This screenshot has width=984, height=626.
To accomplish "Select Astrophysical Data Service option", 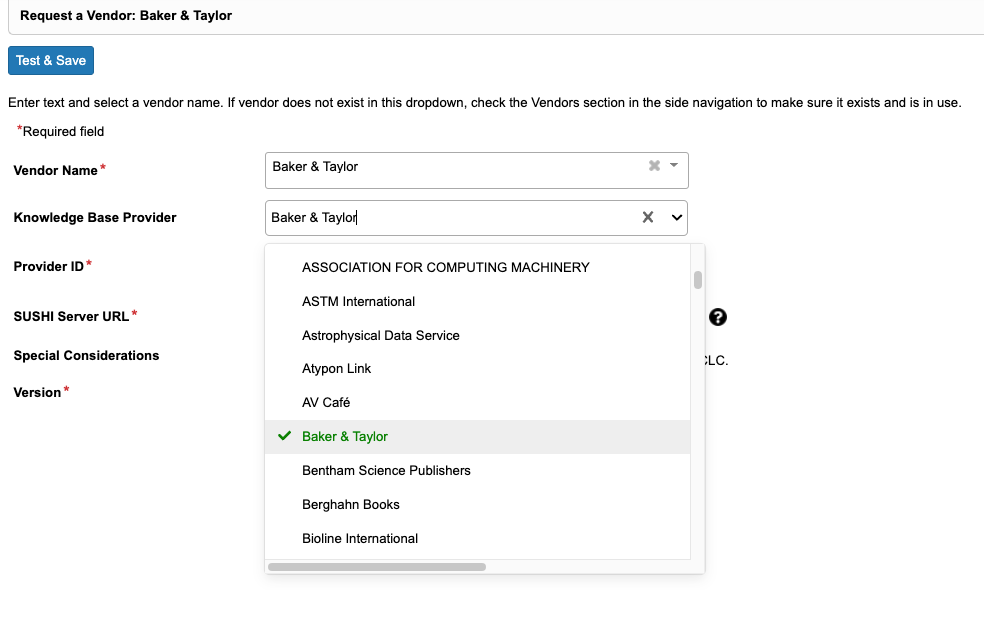I will 478,335.
